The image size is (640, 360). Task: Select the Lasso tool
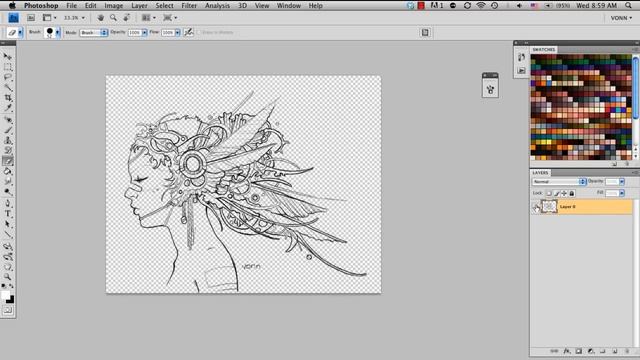[x=7, y=77]
